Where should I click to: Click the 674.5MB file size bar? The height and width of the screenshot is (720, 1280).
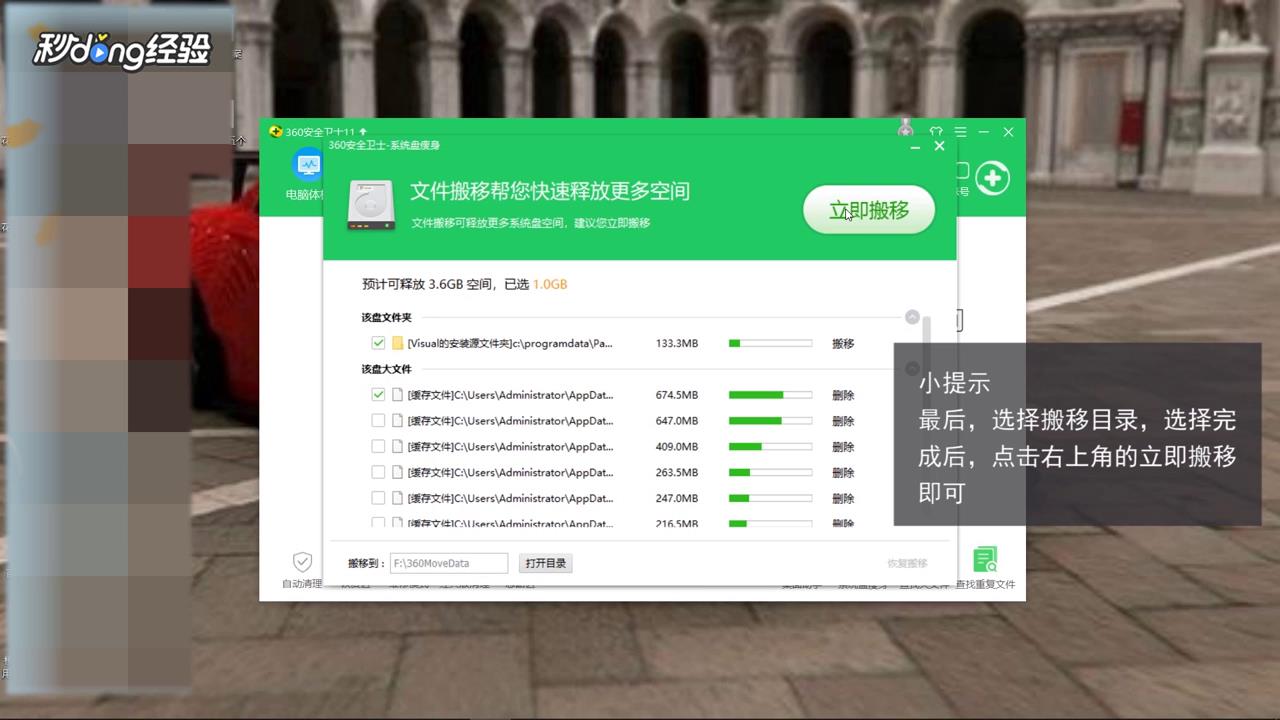pos(770,395)
